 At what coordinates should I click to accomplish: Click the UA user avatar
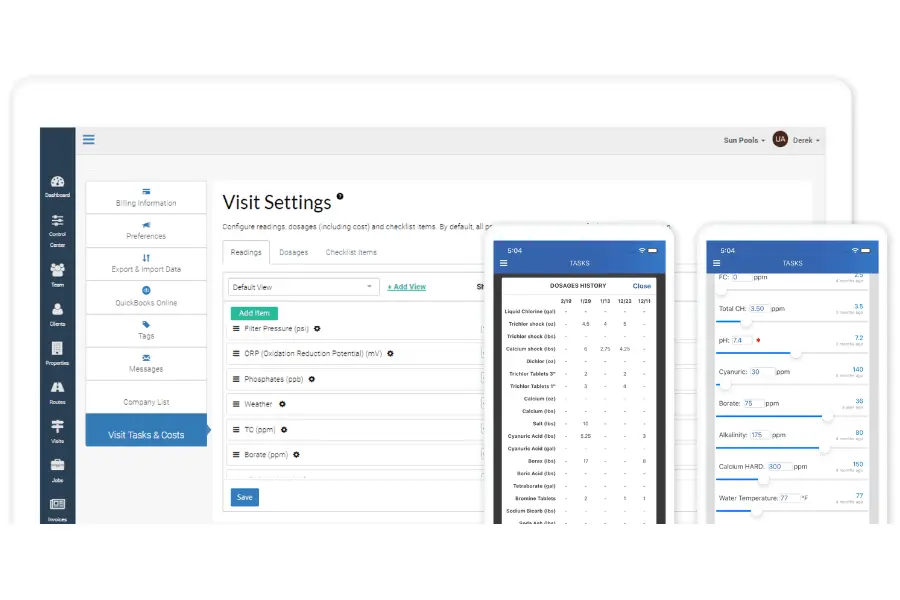pos(780,139)
